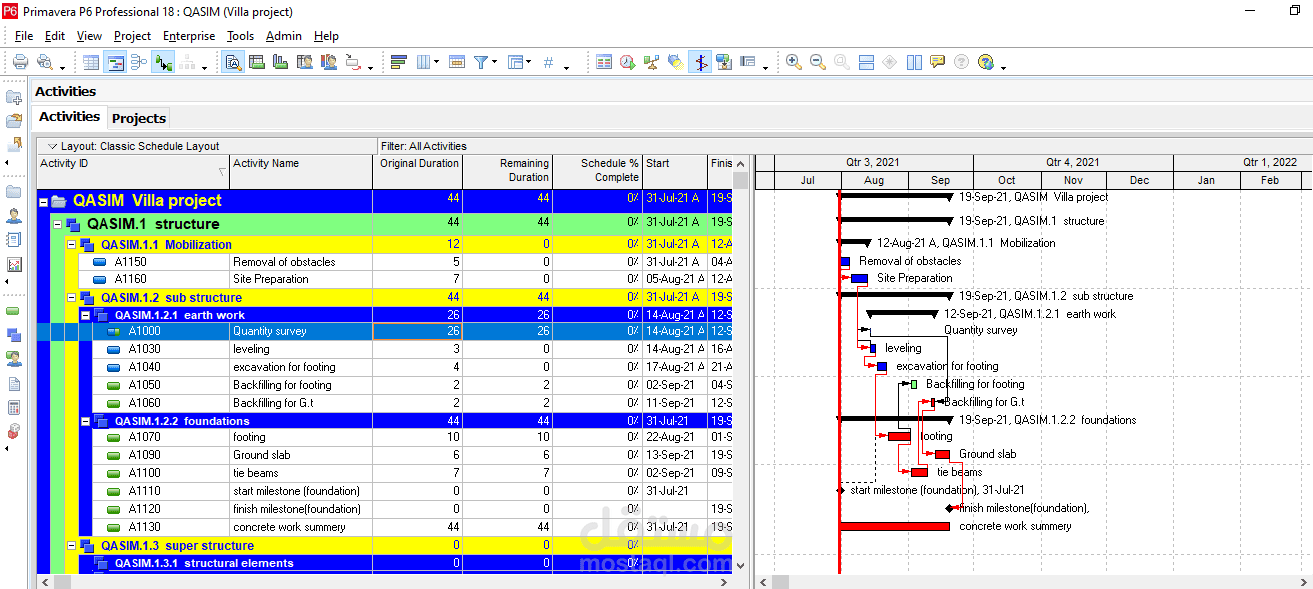
Task: Click the Original Duration column header
Action: [x=417, y=171]
